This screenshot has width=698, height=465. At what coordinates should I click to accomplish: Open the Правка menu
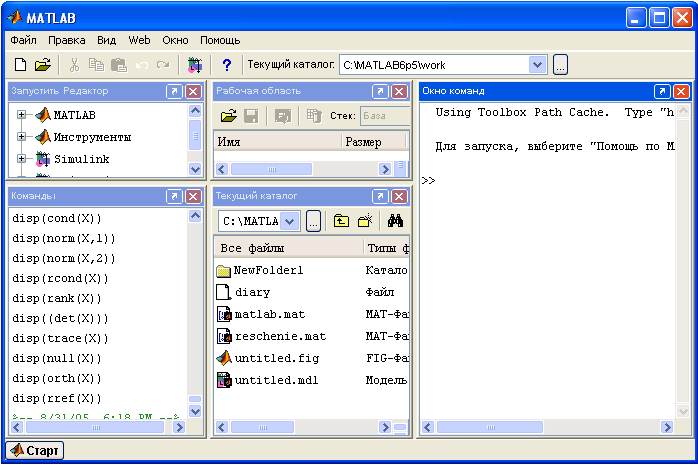pyautogui.click(x=67, y=40)
